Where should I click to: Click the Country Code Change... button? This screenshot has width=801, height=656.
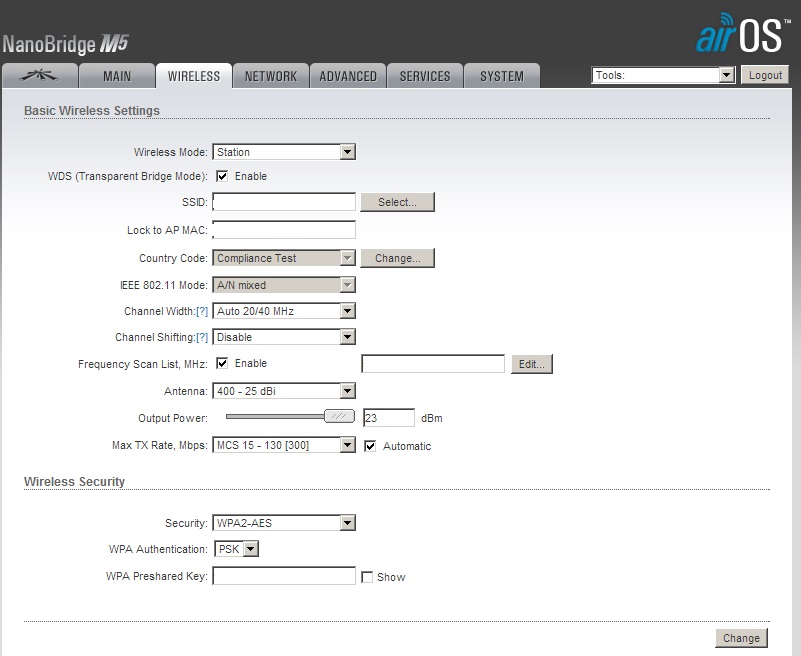(x=397, y=258)
